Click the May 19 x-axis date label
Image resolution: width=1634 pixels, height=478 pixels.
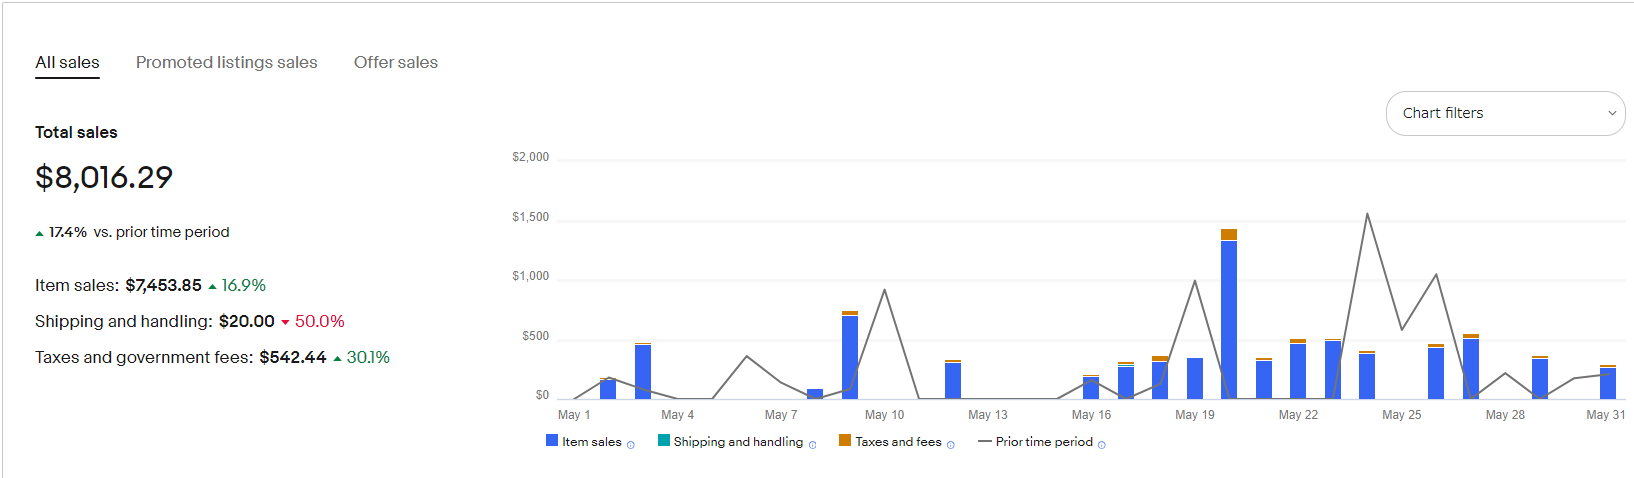click(1195, 415)
